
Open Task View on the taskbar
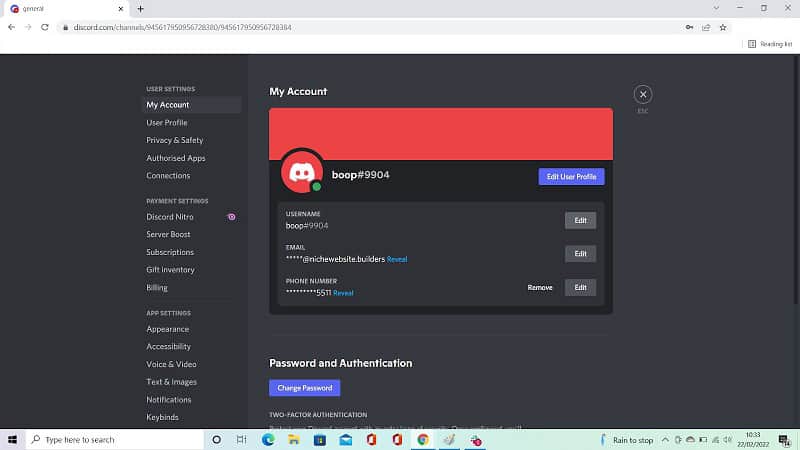click(x=241, y=439)
